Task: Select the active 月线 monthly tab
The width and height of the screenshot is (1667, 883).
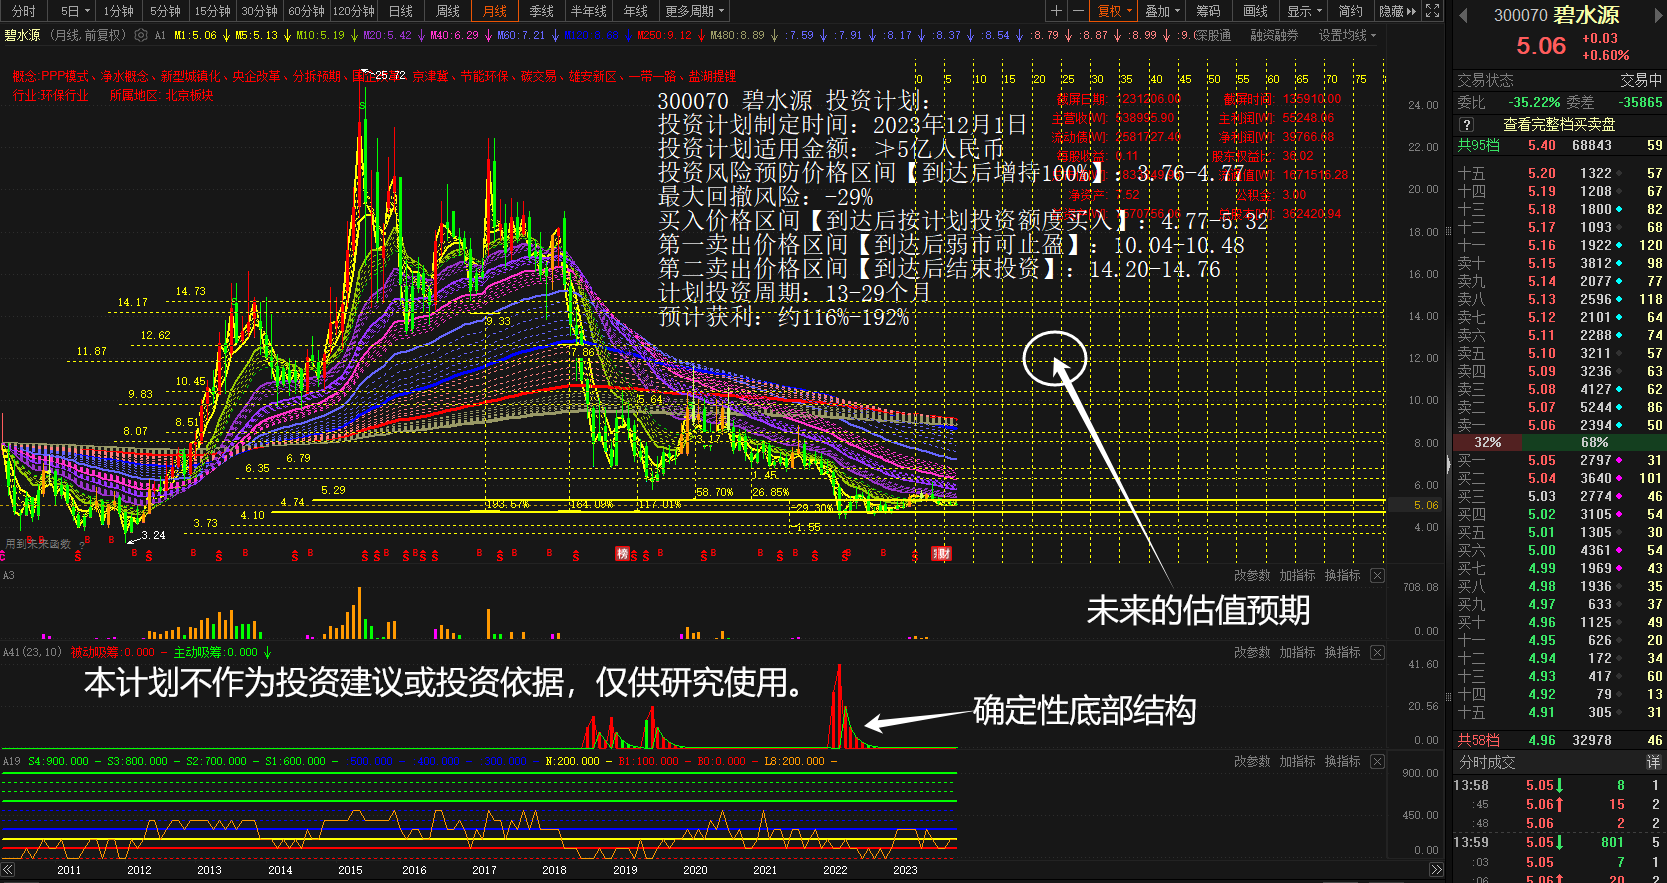Action: pos(495,11)
